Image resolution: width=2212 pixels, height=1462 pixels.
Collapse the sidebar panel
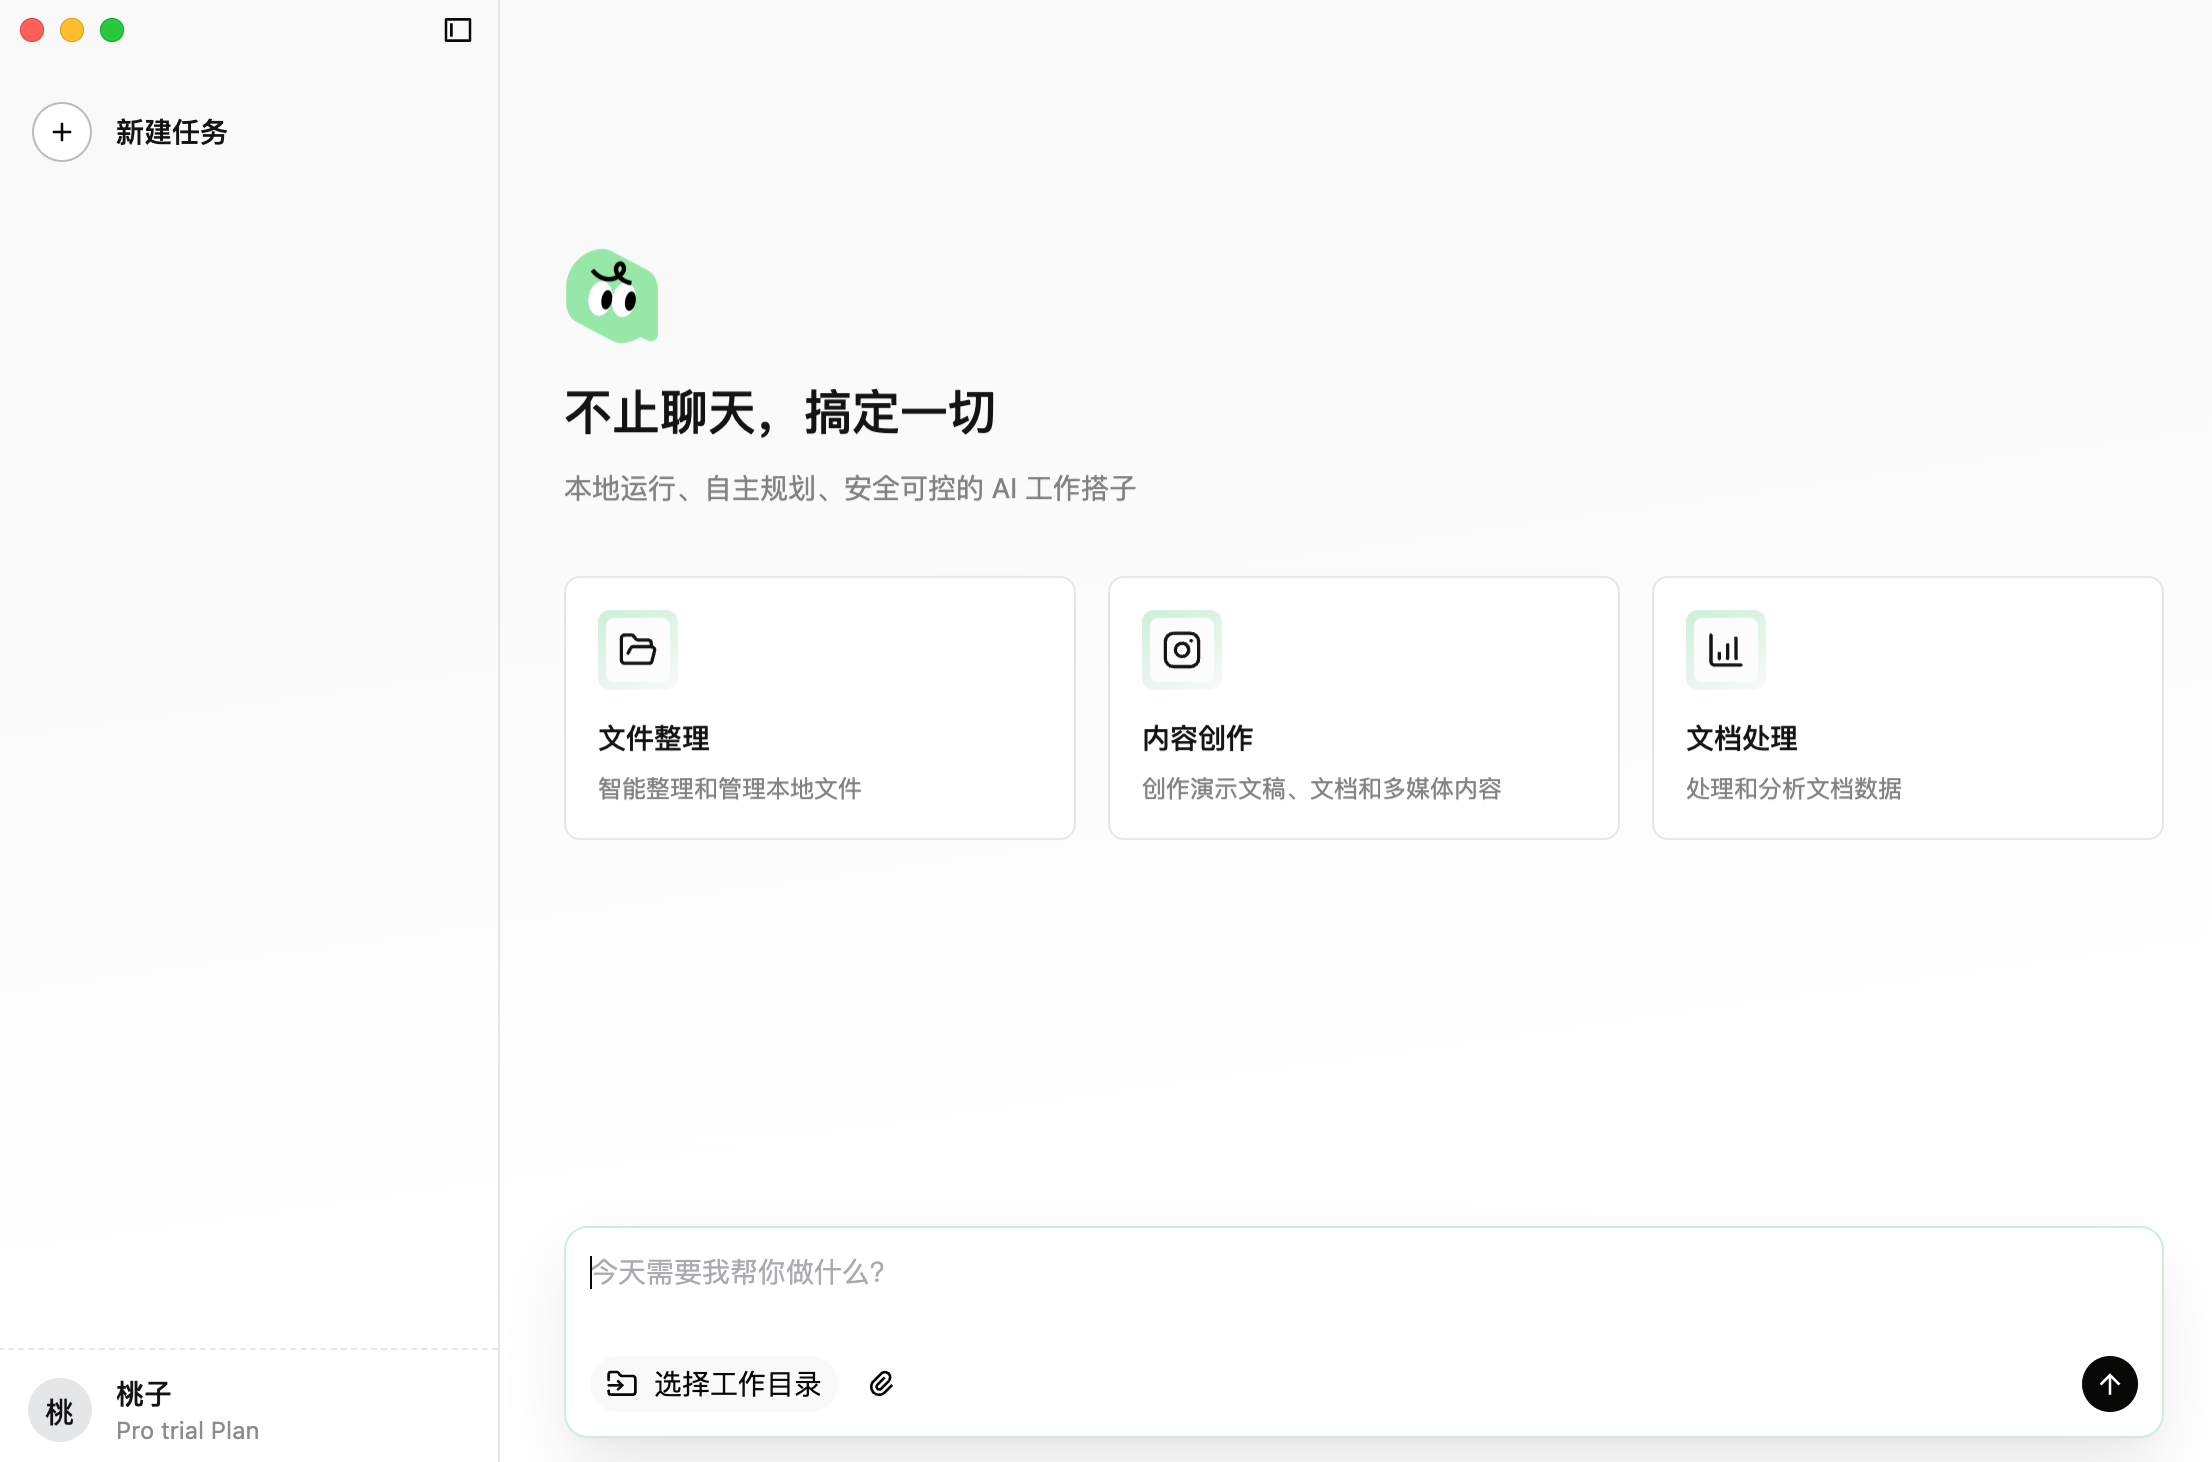[458, 30]
